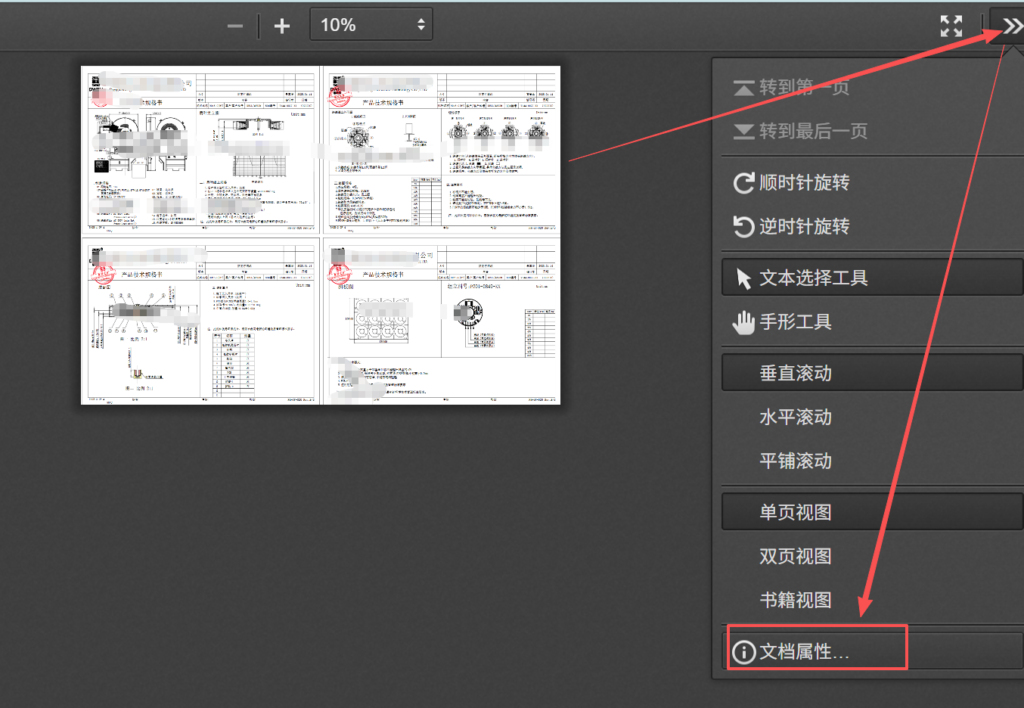Go to first page menu entry
This screenshot has height=708, width=1024.
coord(872,87)
